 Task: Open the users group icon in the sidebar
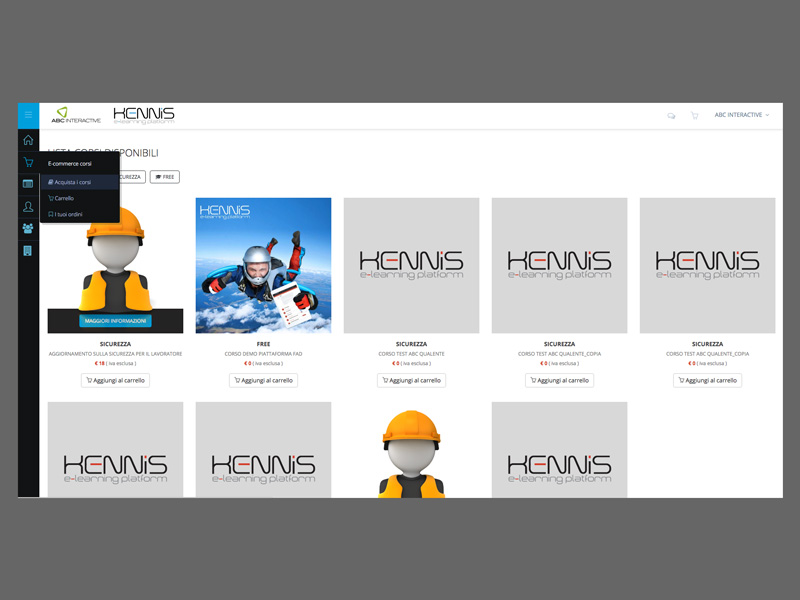click(x=28, y=228)
